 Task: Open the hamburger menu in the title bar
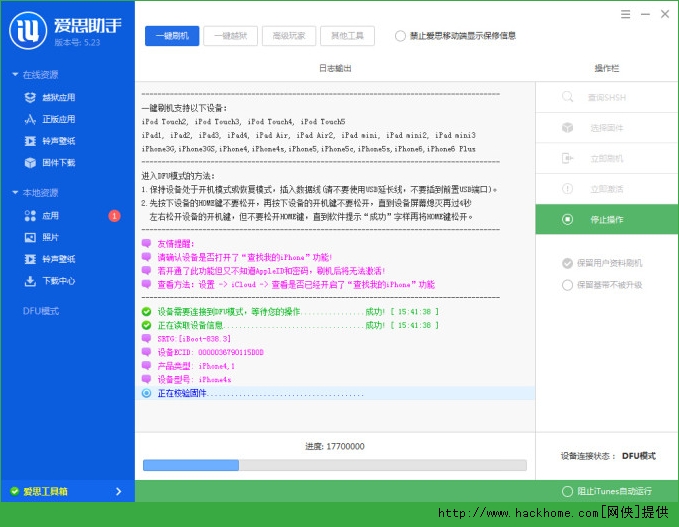pos(625,14)
